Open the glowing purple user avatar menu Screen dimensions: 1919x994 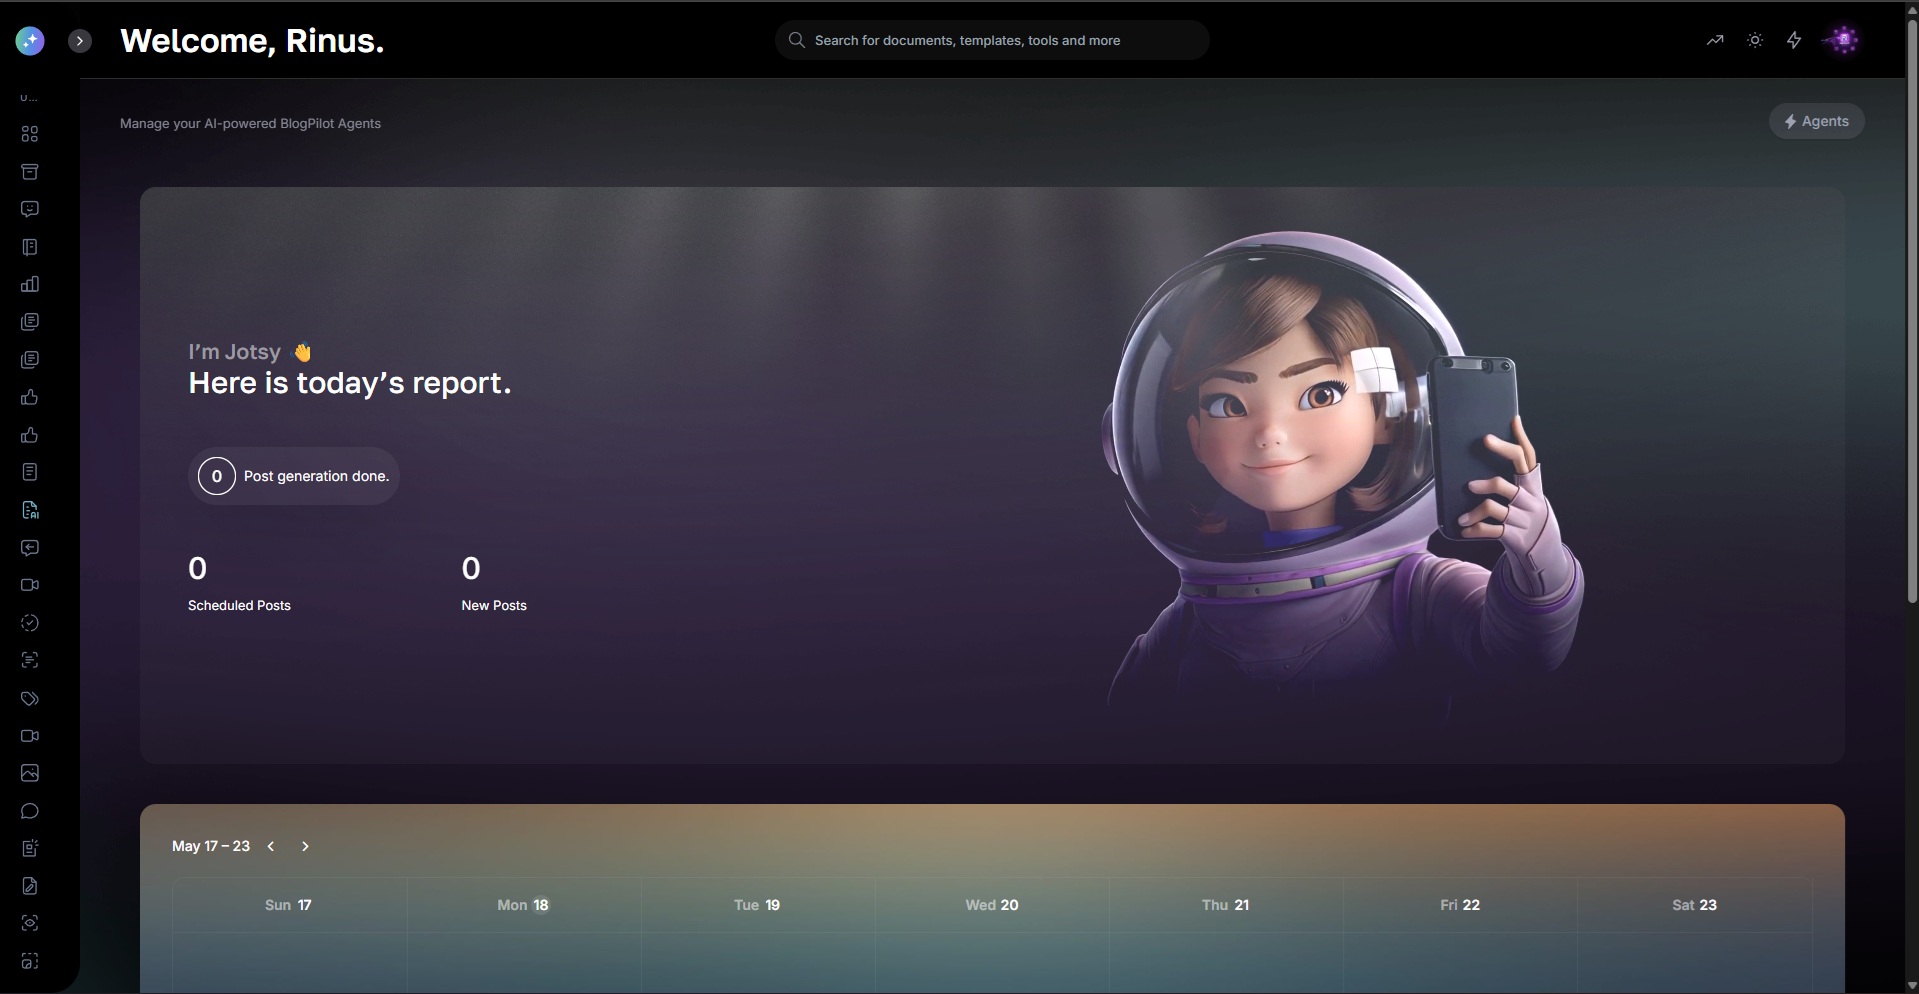(x=1842, y=40)
